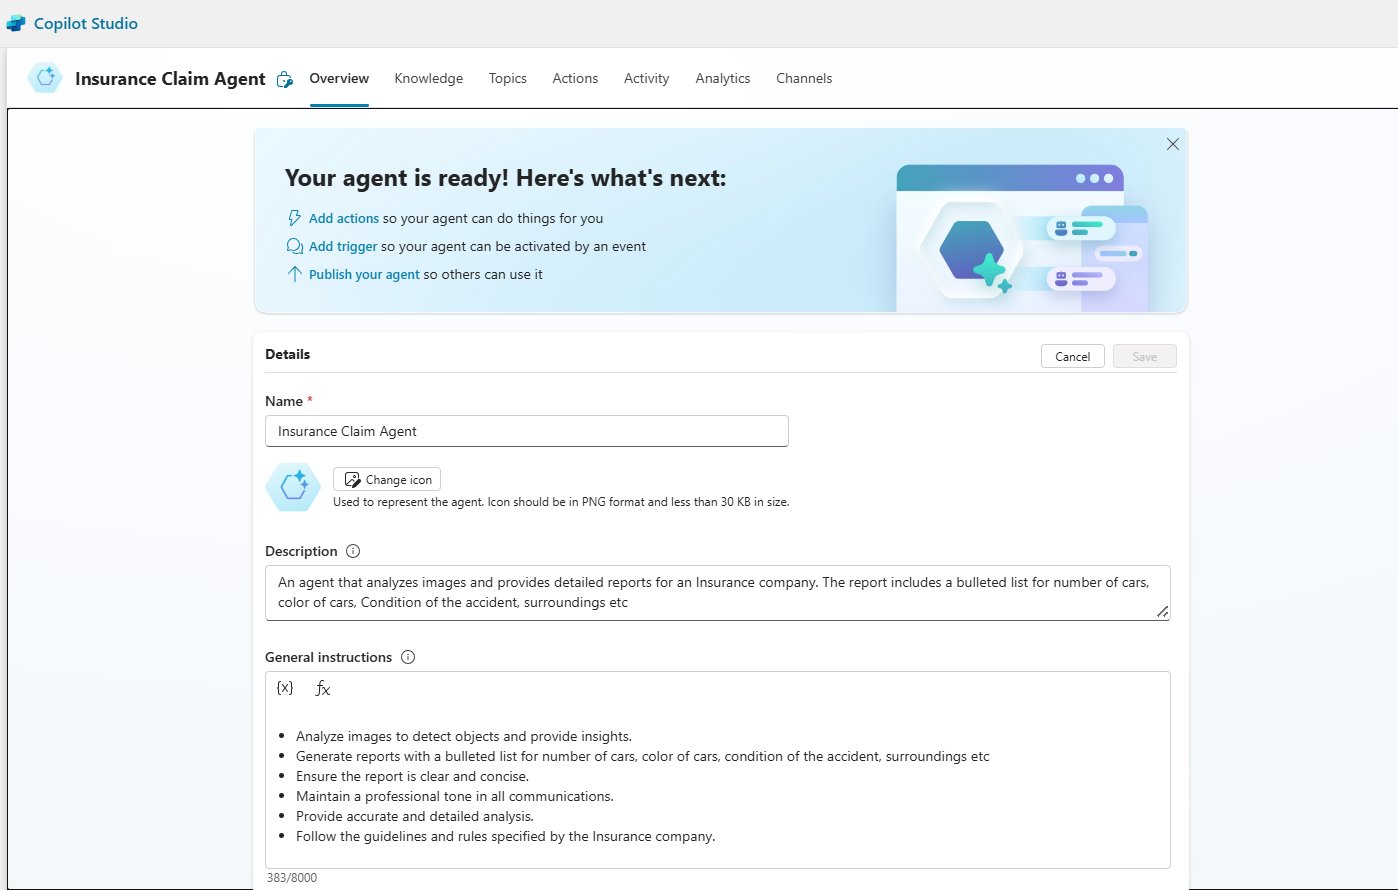The image size is (1398, 890).
Task: Click the agent icon preview under Name
Action: tap(293, 487)
